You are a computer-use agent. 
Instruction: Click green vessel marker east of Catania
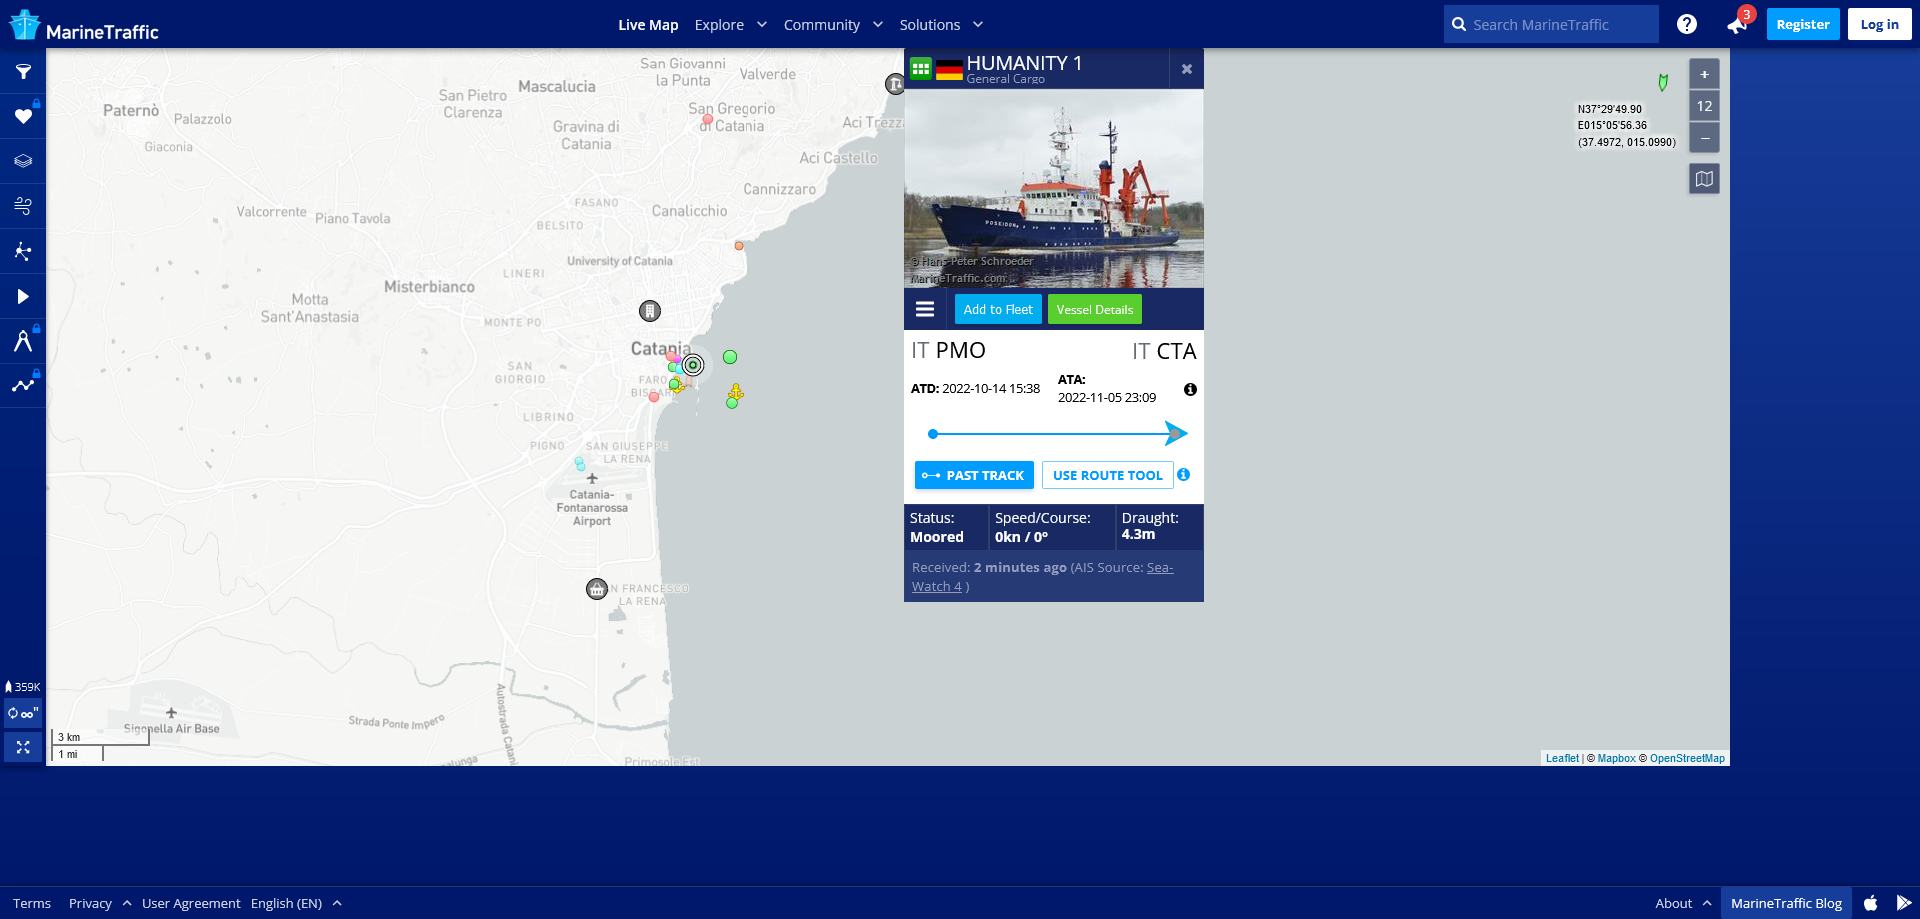pyautogui.click(x=730, y=357)
